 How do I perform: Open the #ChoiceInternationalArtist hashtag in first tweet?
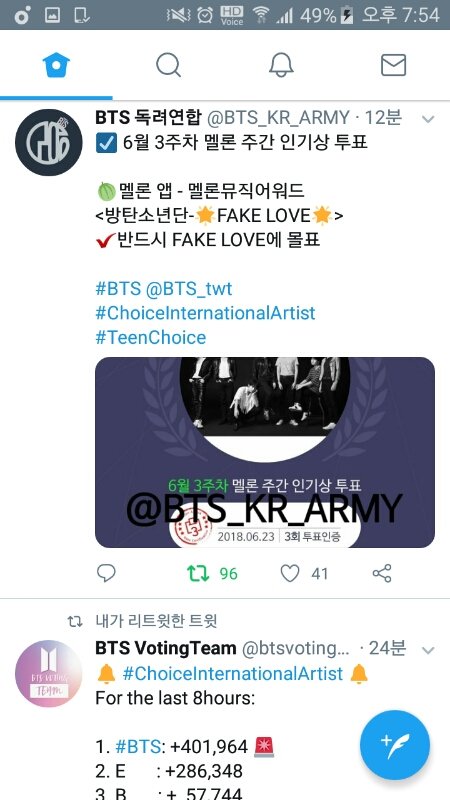pyautogui.click(x=205, y=313)
